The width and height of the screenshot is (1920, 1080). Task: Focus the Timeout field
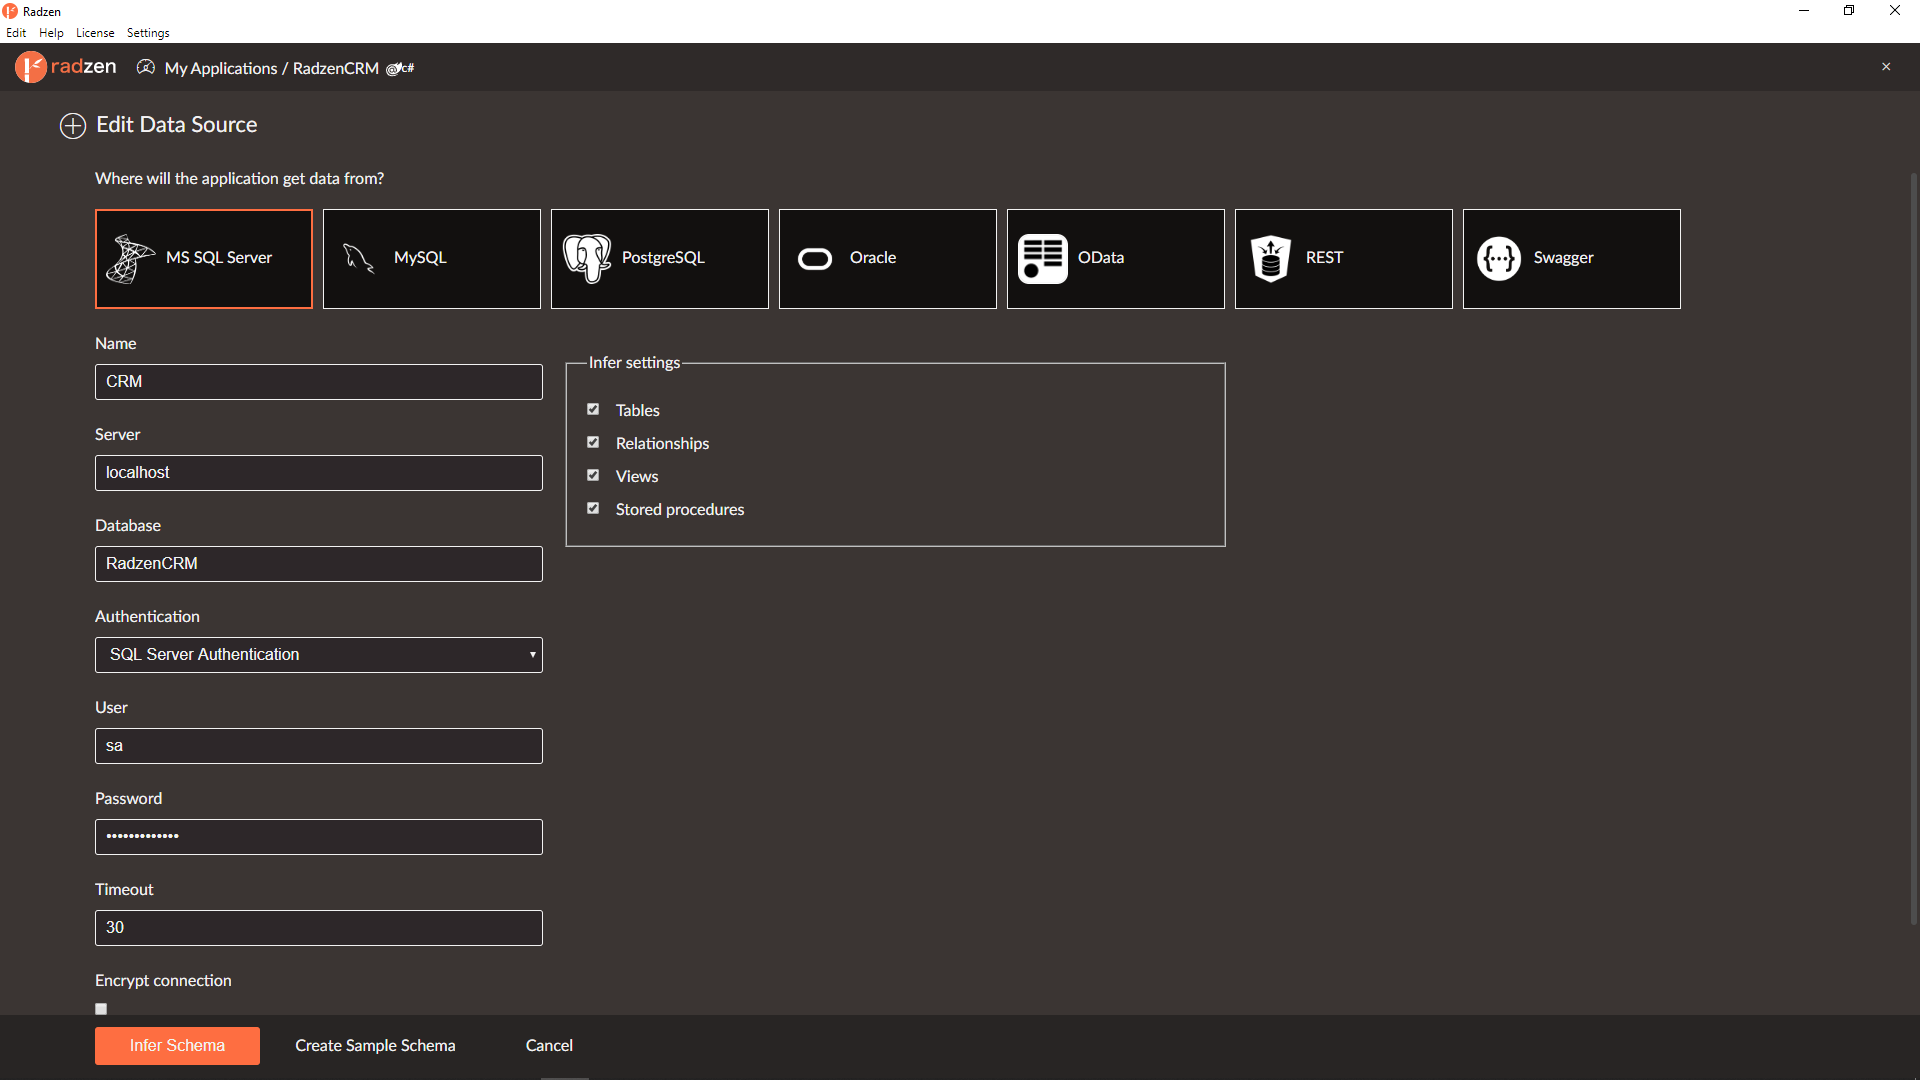coord(319,928)
